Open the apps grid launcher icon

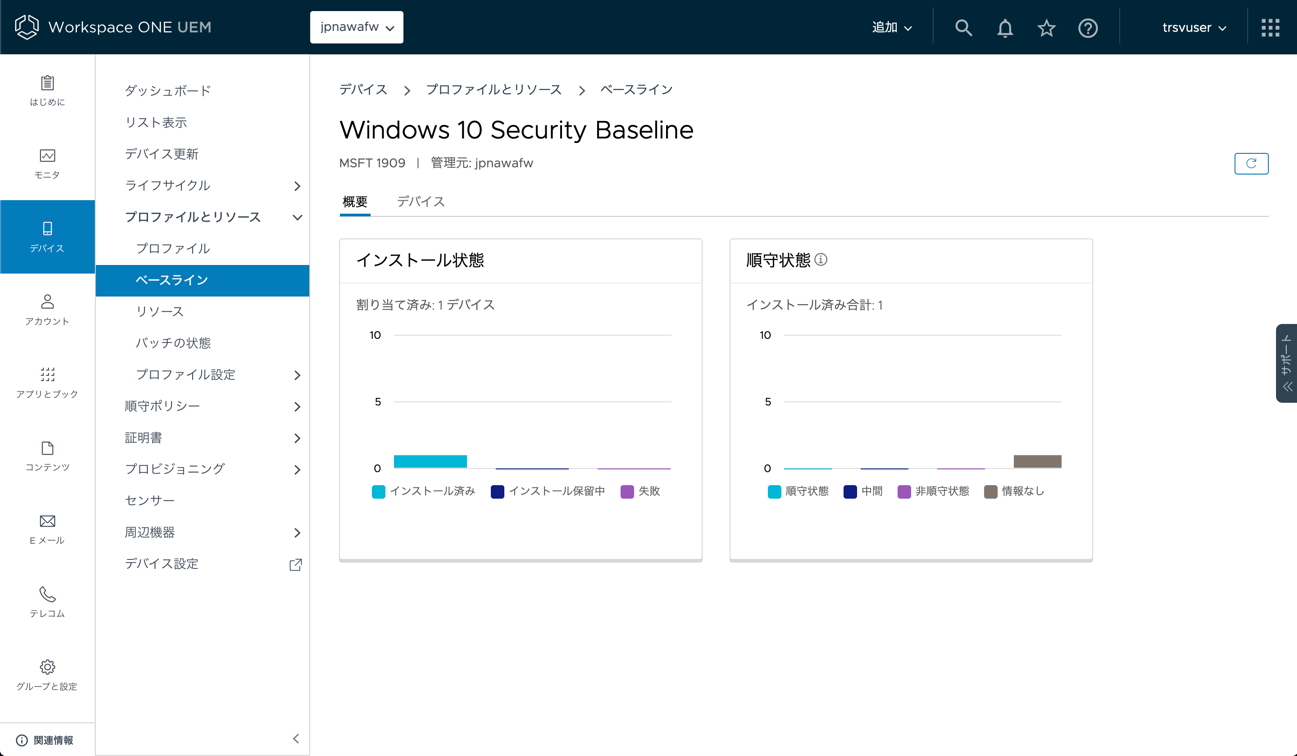point(1270,28)
